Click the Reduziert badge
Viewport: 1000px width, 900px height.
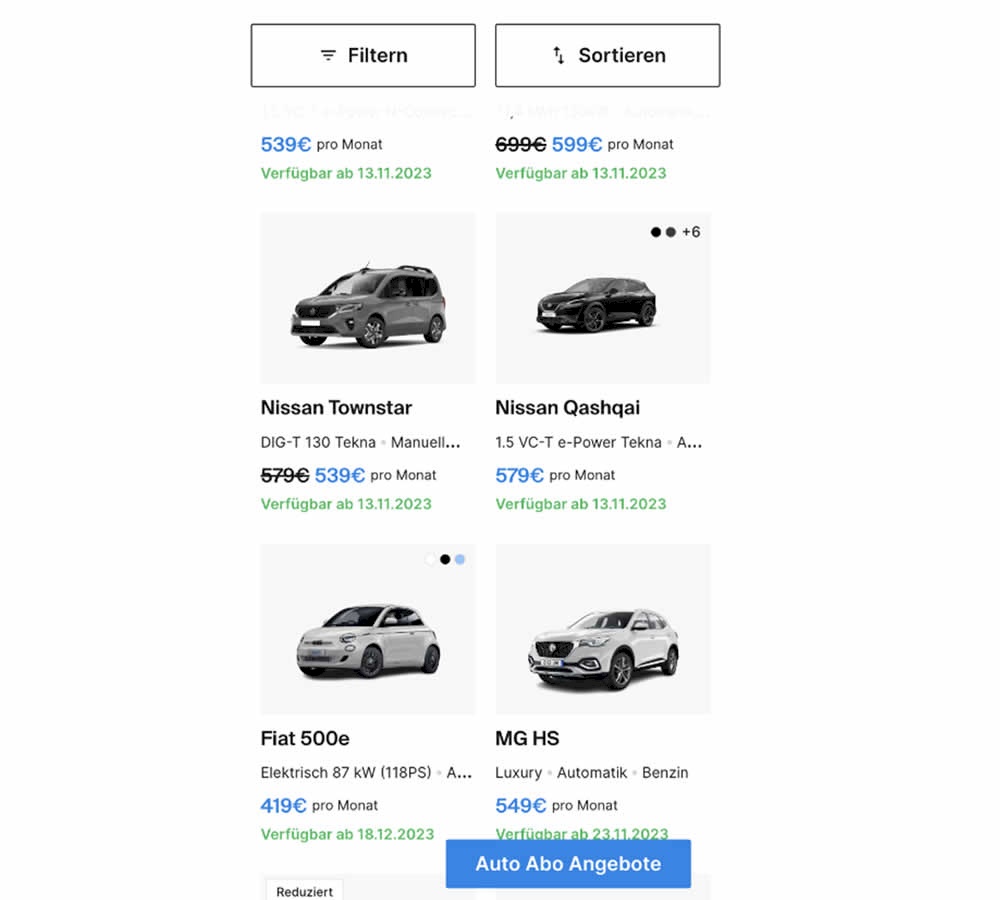click(x=305, y=890)
